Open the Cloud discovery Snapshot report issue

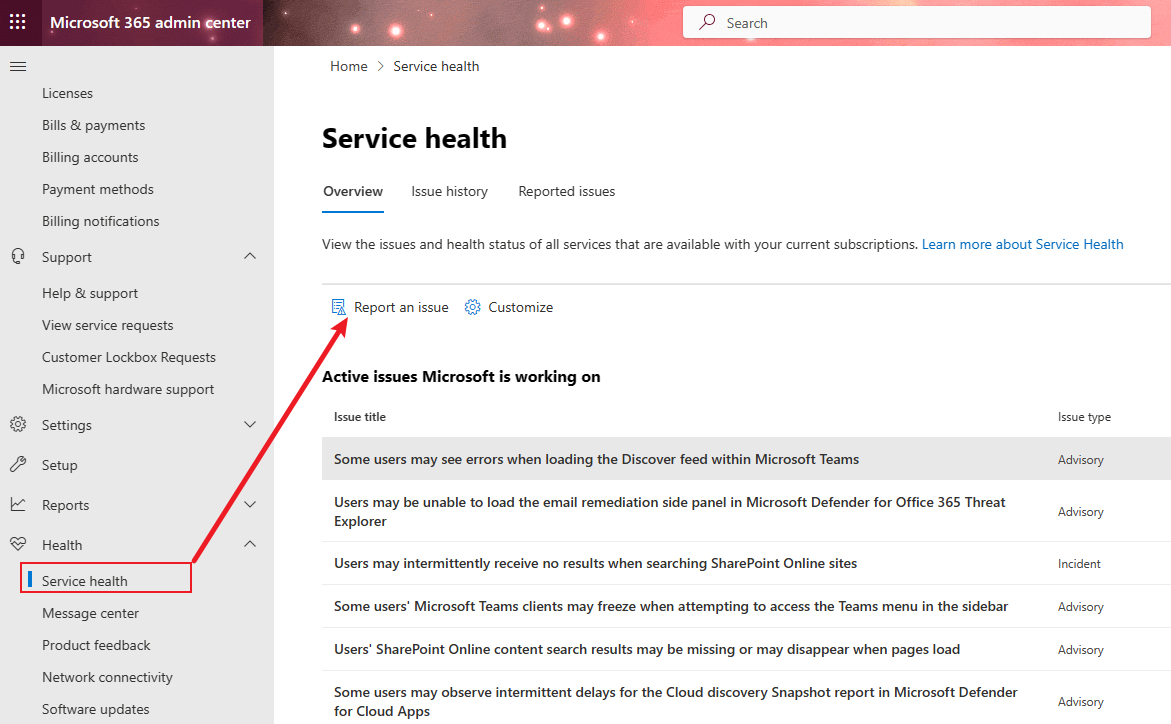[676, 702]
